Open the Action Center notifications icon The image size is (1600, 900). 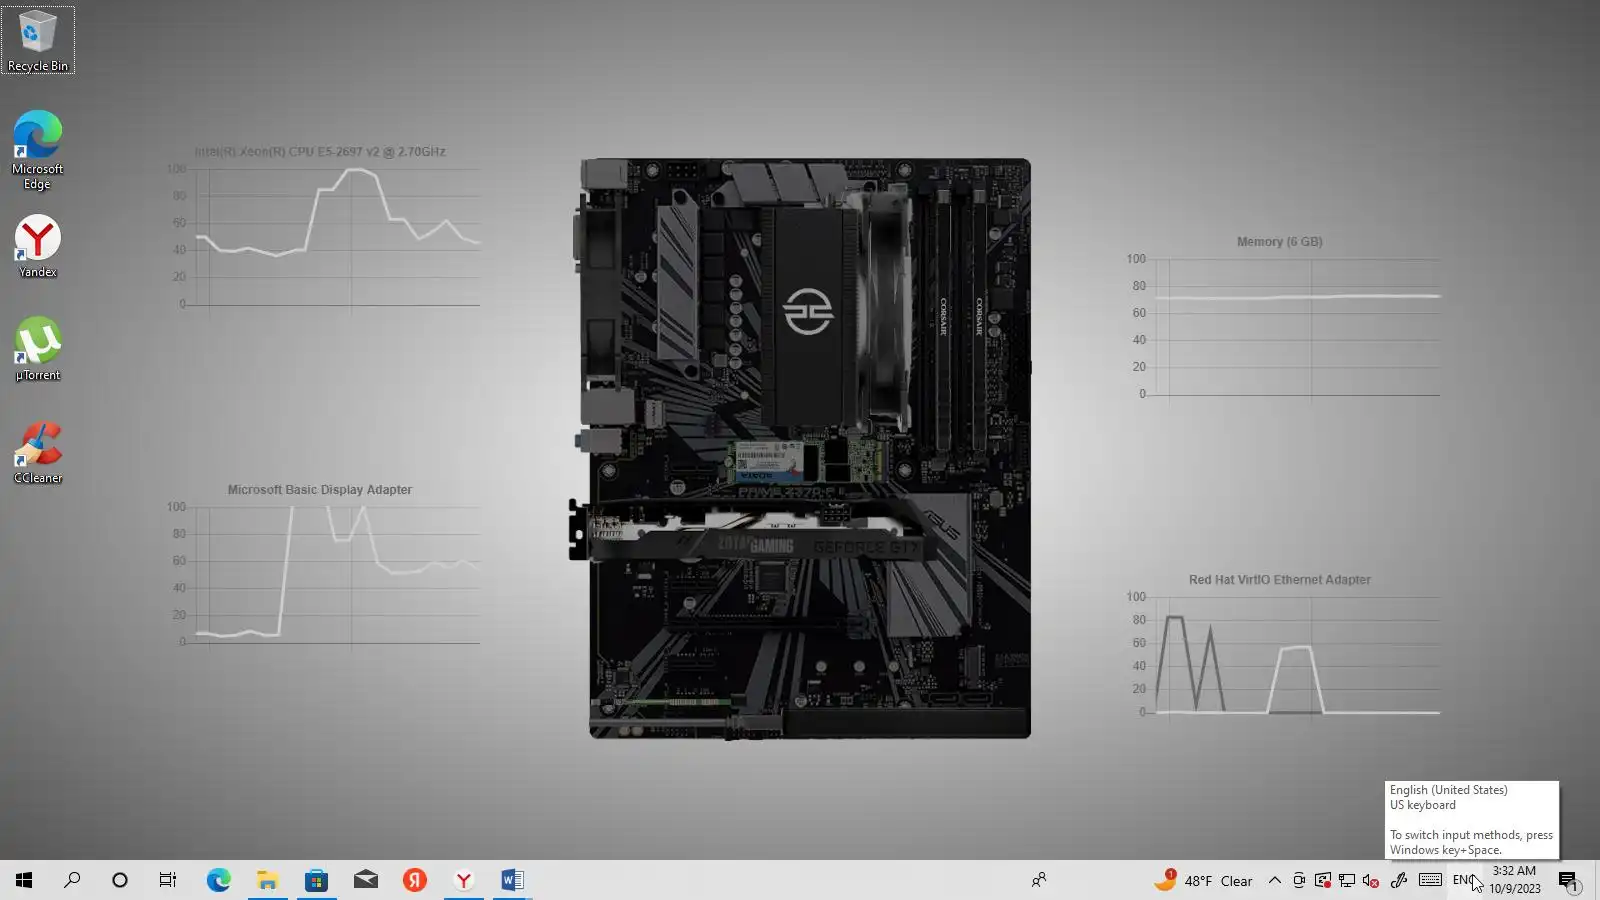(1568, 880)
